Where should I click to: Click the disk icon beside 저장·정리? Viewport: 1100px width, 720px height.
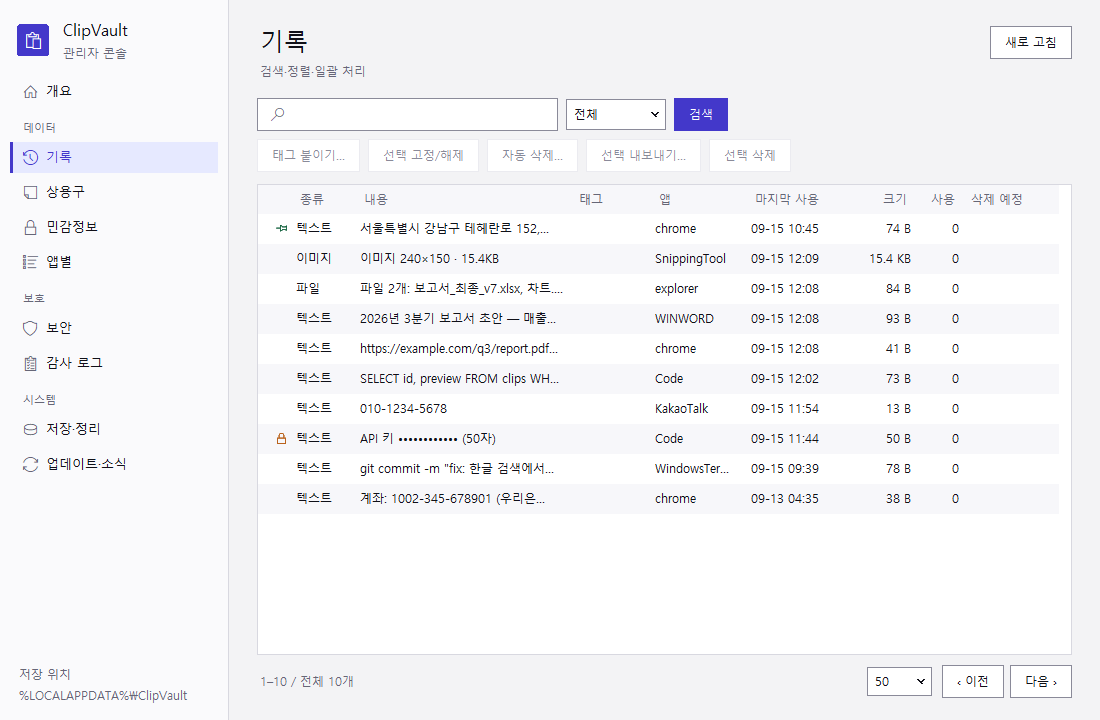(x=30, y=429)
